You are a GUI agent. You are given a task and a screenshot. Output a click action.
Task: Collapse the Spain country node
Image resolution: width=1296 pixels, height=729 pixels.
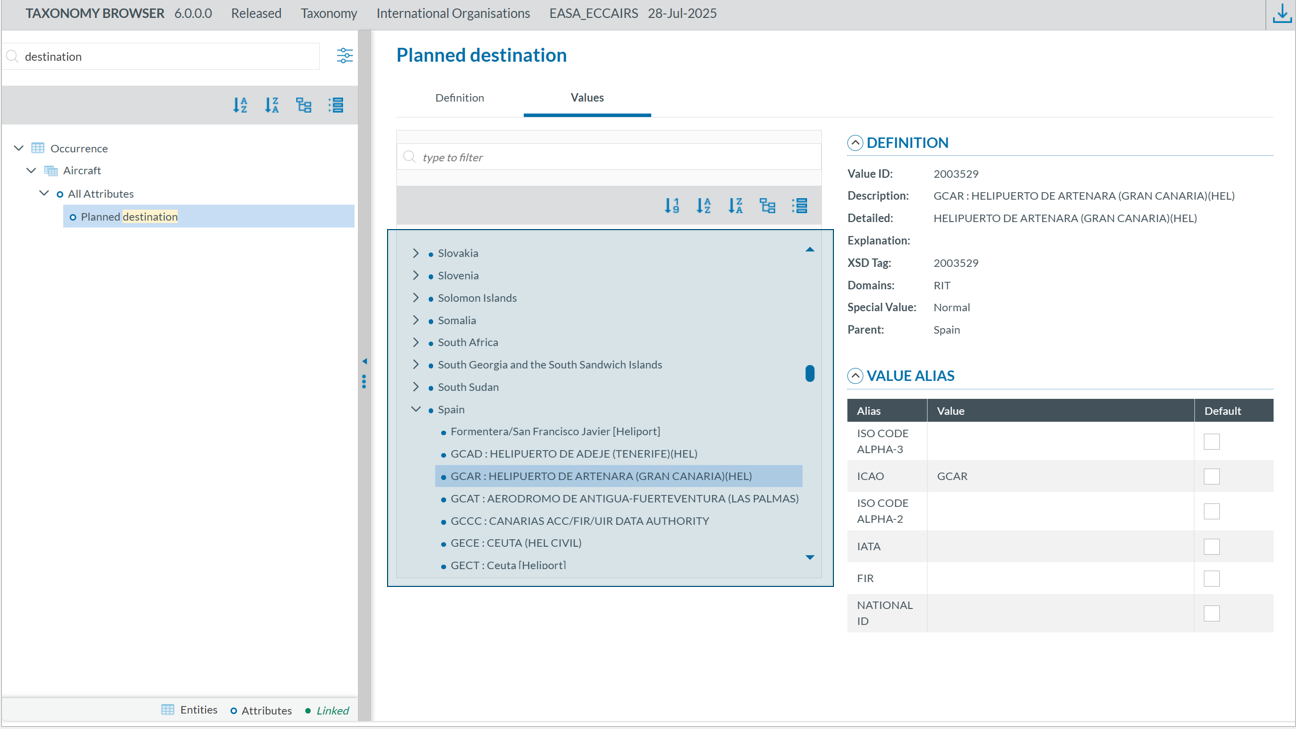(416, 409)
